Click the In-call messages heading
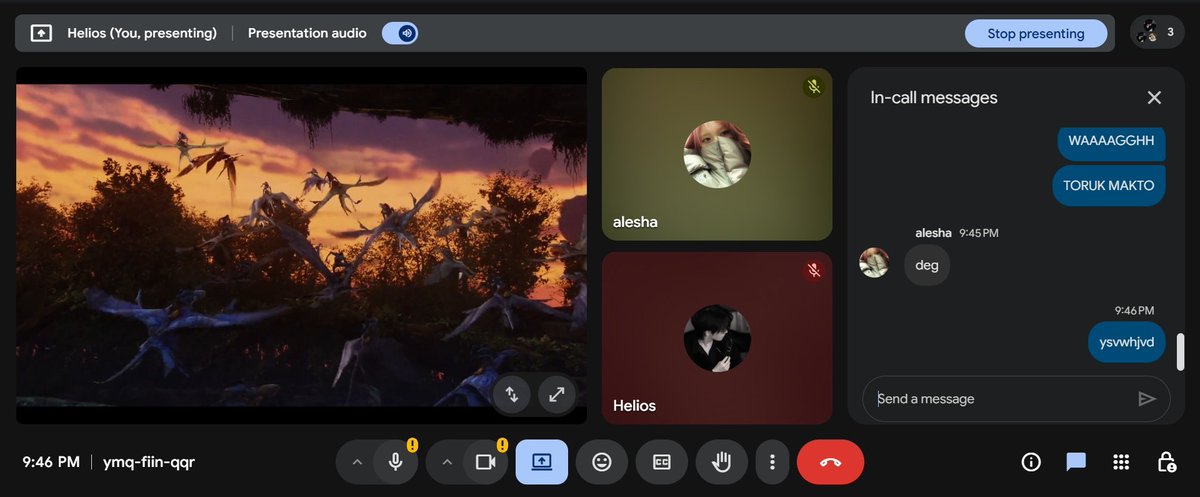1200x497 pixels. [934, 97]
